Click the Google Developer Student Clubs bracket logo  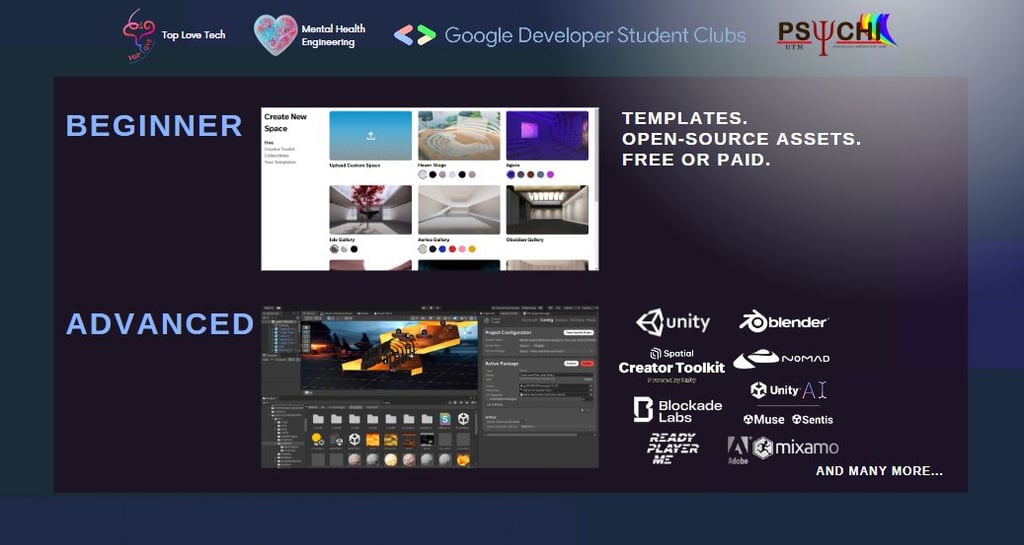click(x=415, y=35)
